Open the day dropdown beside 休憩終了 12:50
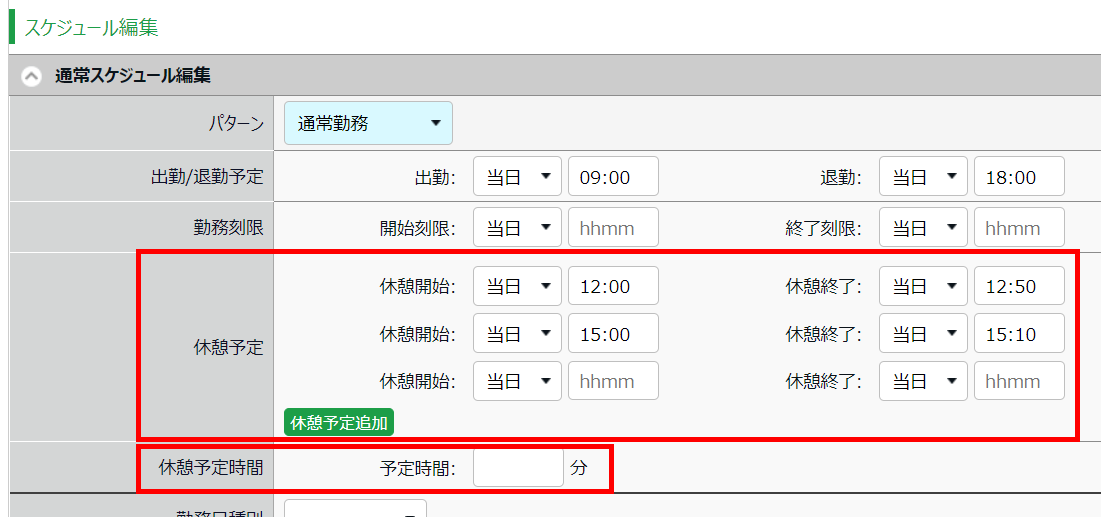Image resolution: width=1101 pixels, height=517 pixels. tap(923, 286)
